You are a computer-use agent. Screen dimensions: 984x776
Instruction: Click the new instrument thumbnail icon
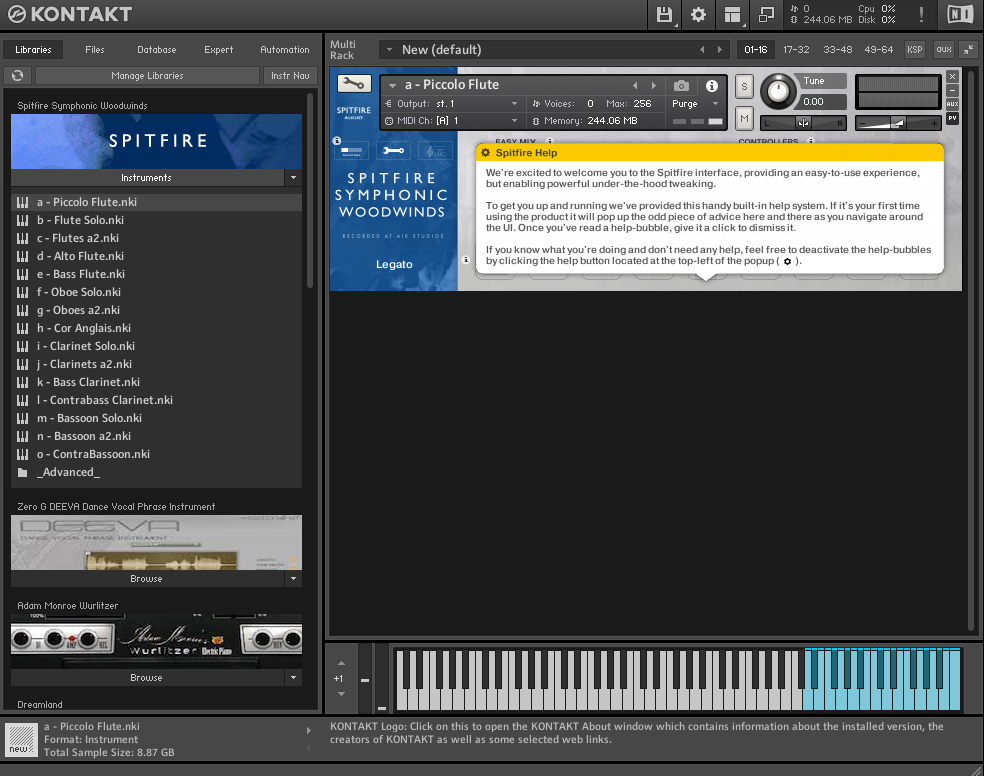pos(21,739)
